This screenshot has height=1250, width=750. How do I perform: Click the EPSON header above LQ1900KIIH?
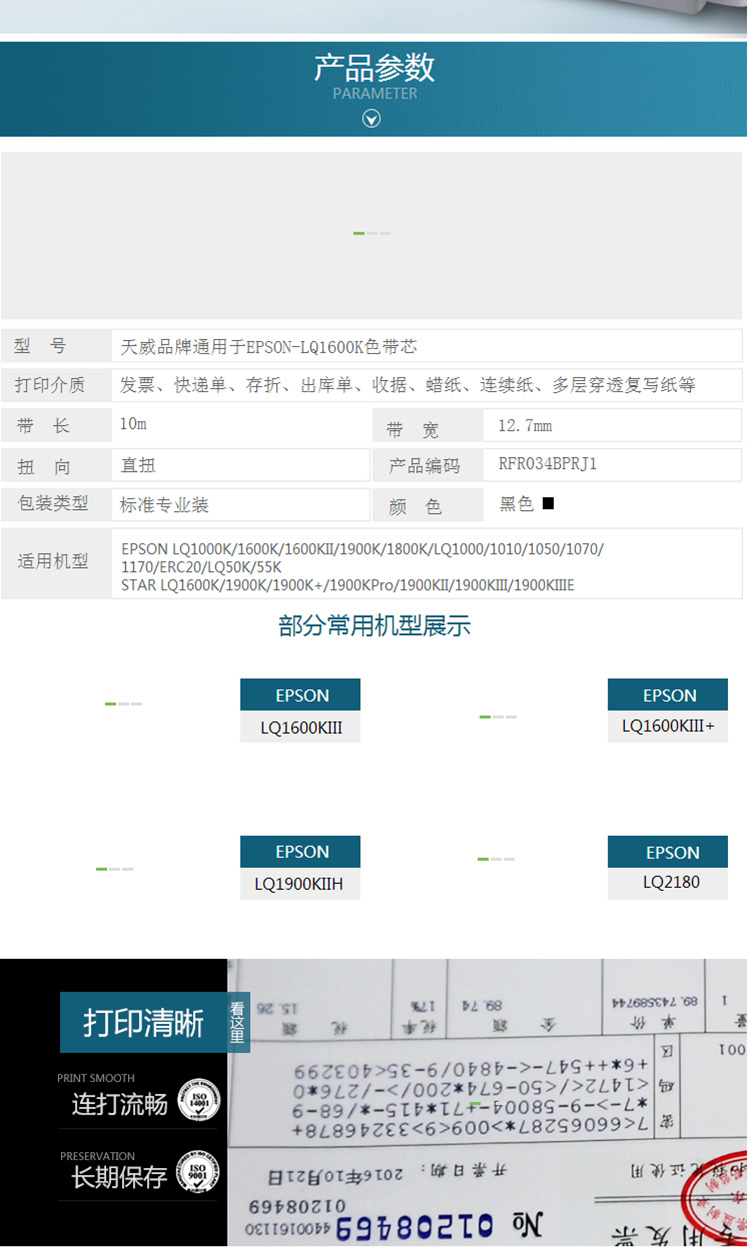301,852
